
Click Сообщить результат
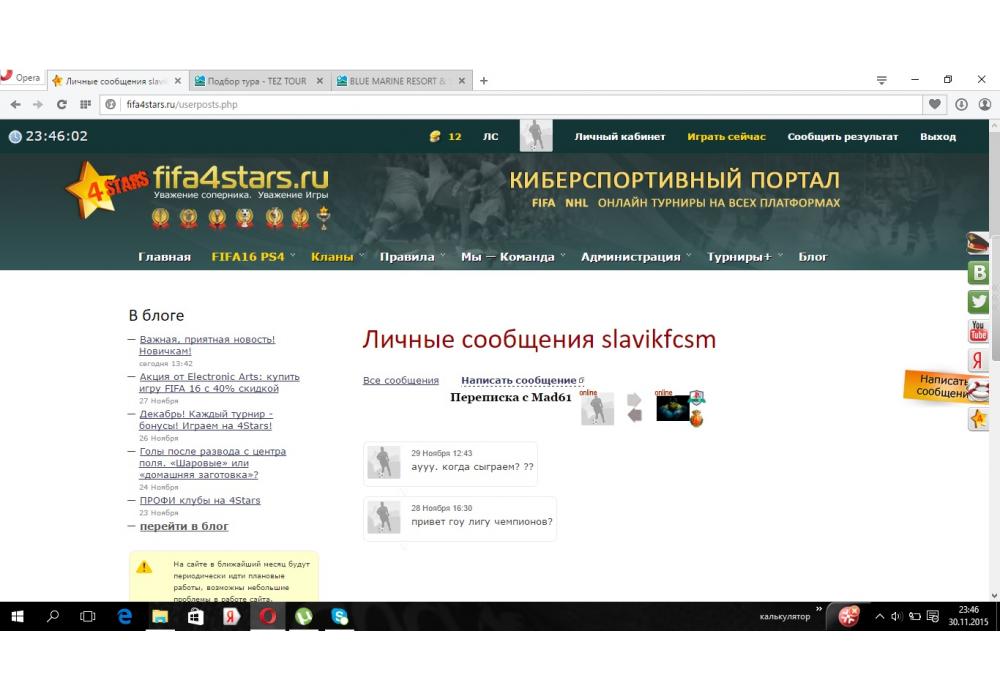click(x=842, y=136)
